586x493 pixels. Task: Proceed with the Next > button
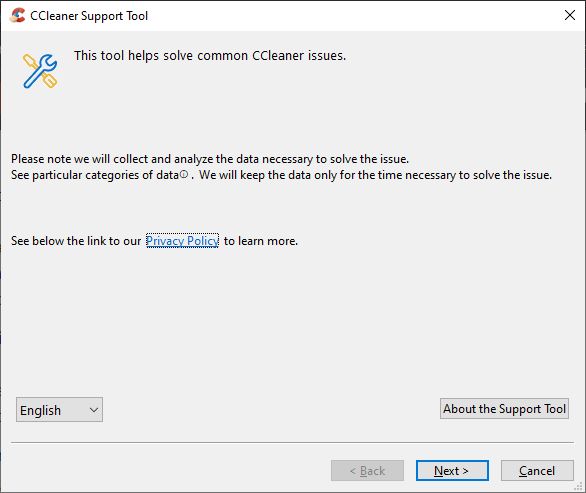[x=452, y=471]
